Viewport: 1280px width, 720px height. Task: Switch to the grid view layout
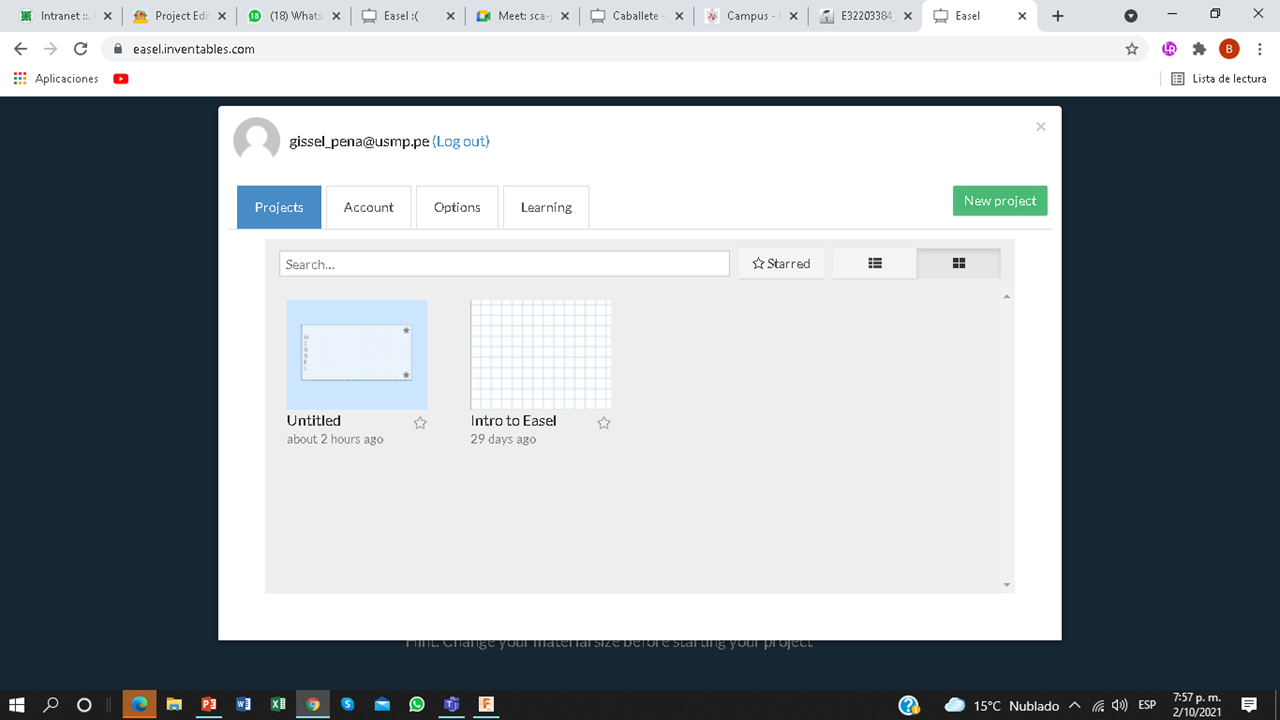coord(959,263)
